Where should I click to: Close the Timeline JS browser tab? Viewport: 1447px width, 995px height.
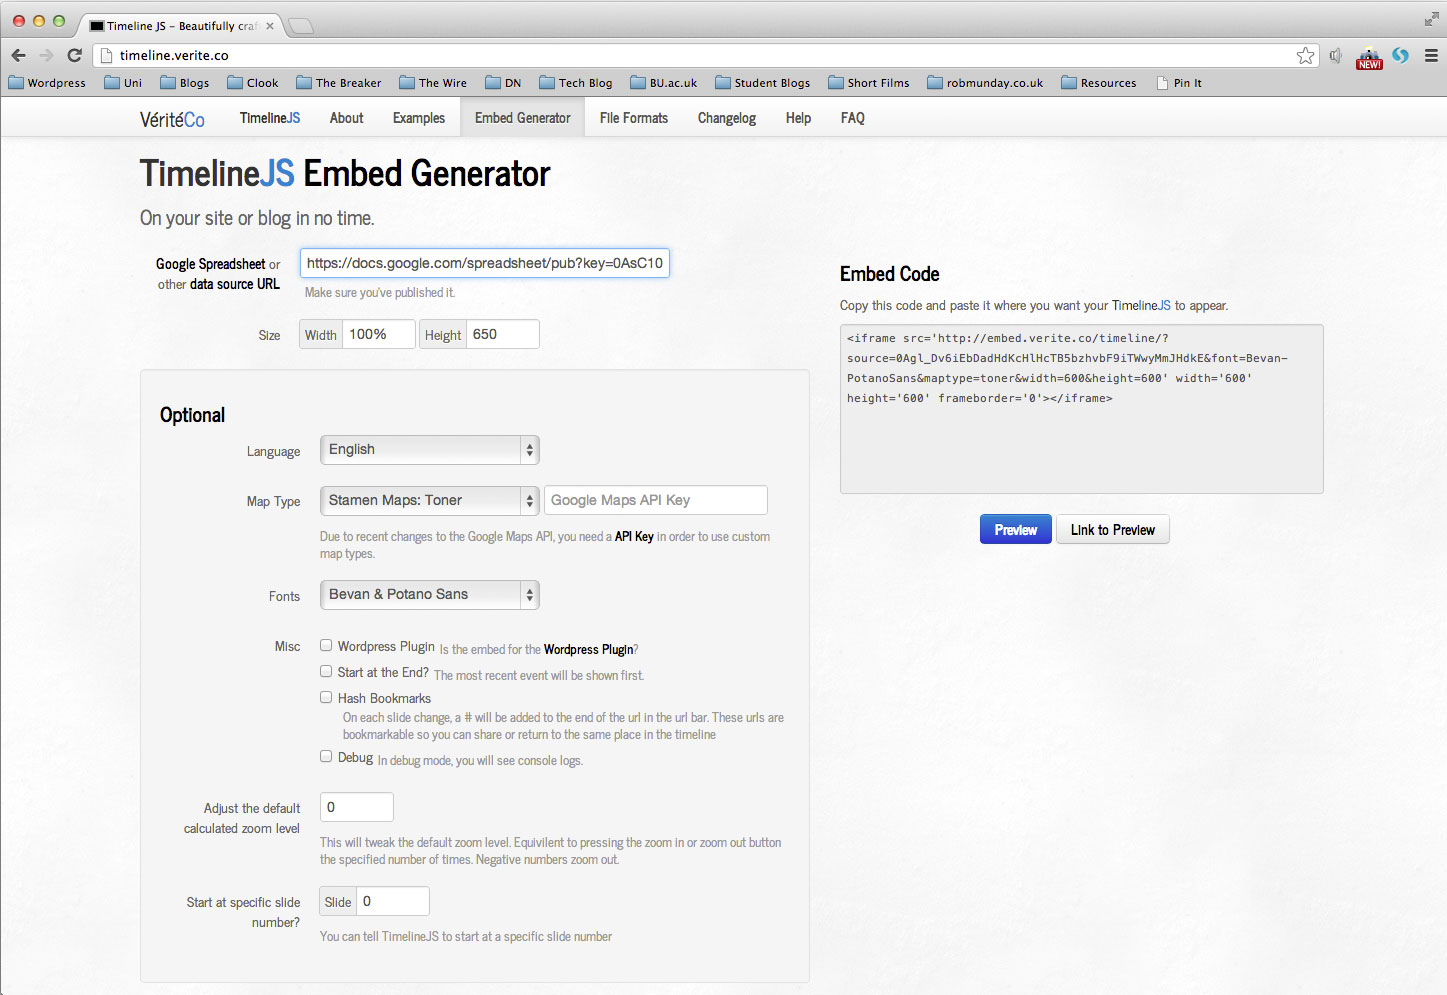pos(270,26)
